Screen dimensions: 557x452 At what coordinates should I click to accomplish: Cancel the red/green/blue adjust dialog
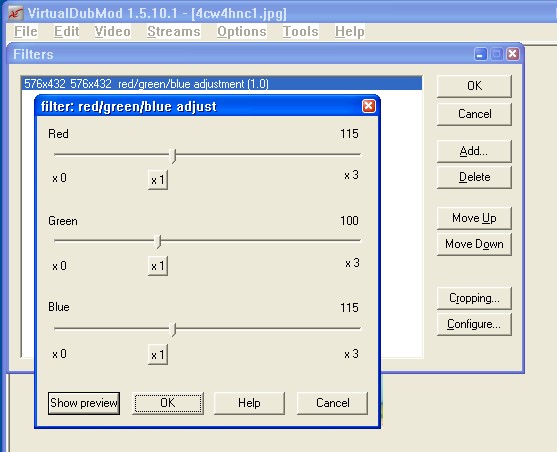(x=332, y=403)
